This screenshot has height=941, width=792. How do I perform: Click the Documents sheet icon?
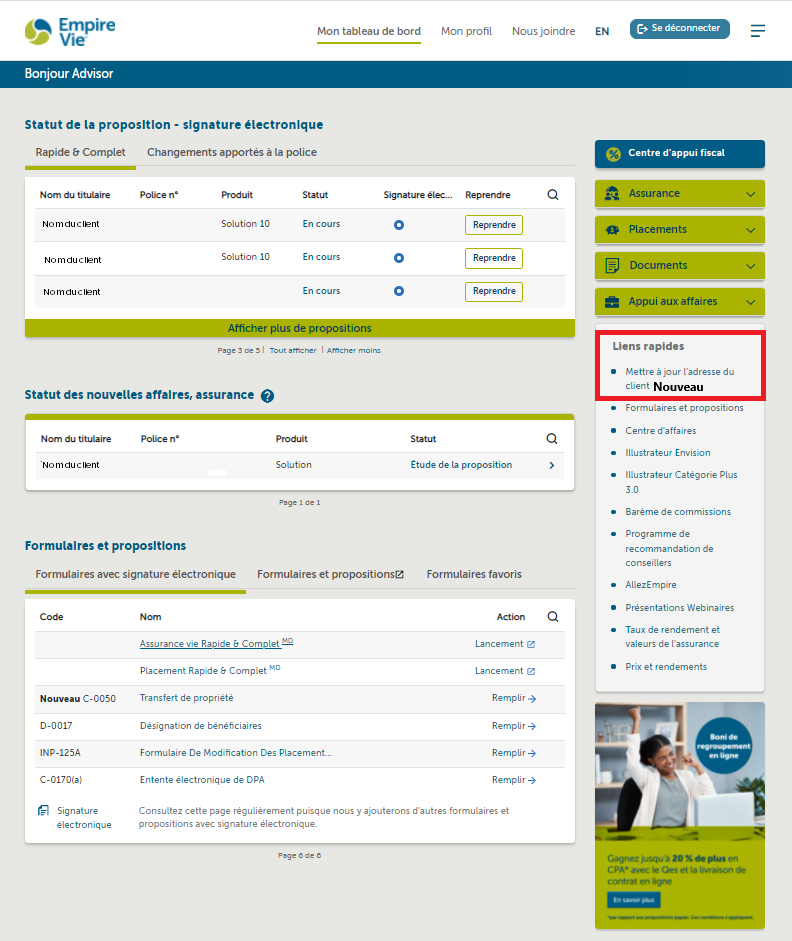(x=612, y=266)
